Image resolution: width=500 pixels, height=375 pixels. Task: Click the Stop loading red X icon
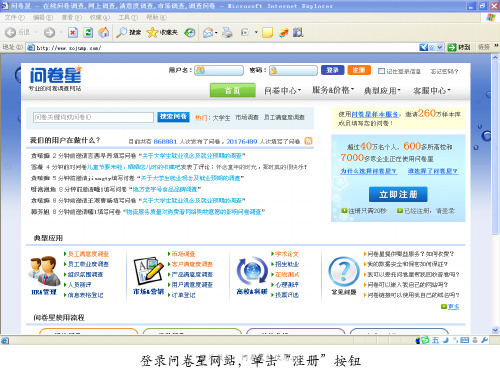pos(73,32)
